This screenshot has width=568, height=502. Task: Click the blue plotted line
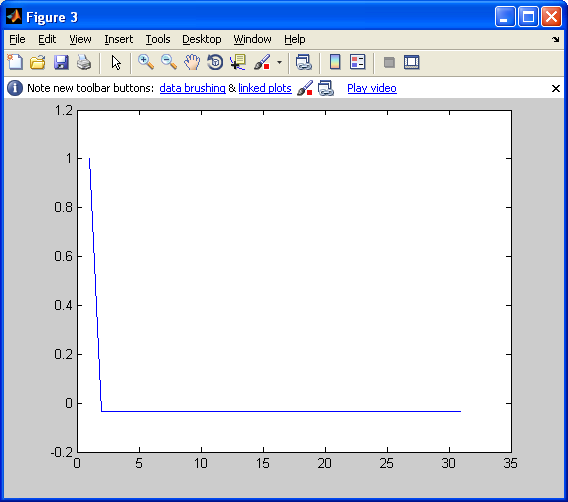[x=281, y=411]
